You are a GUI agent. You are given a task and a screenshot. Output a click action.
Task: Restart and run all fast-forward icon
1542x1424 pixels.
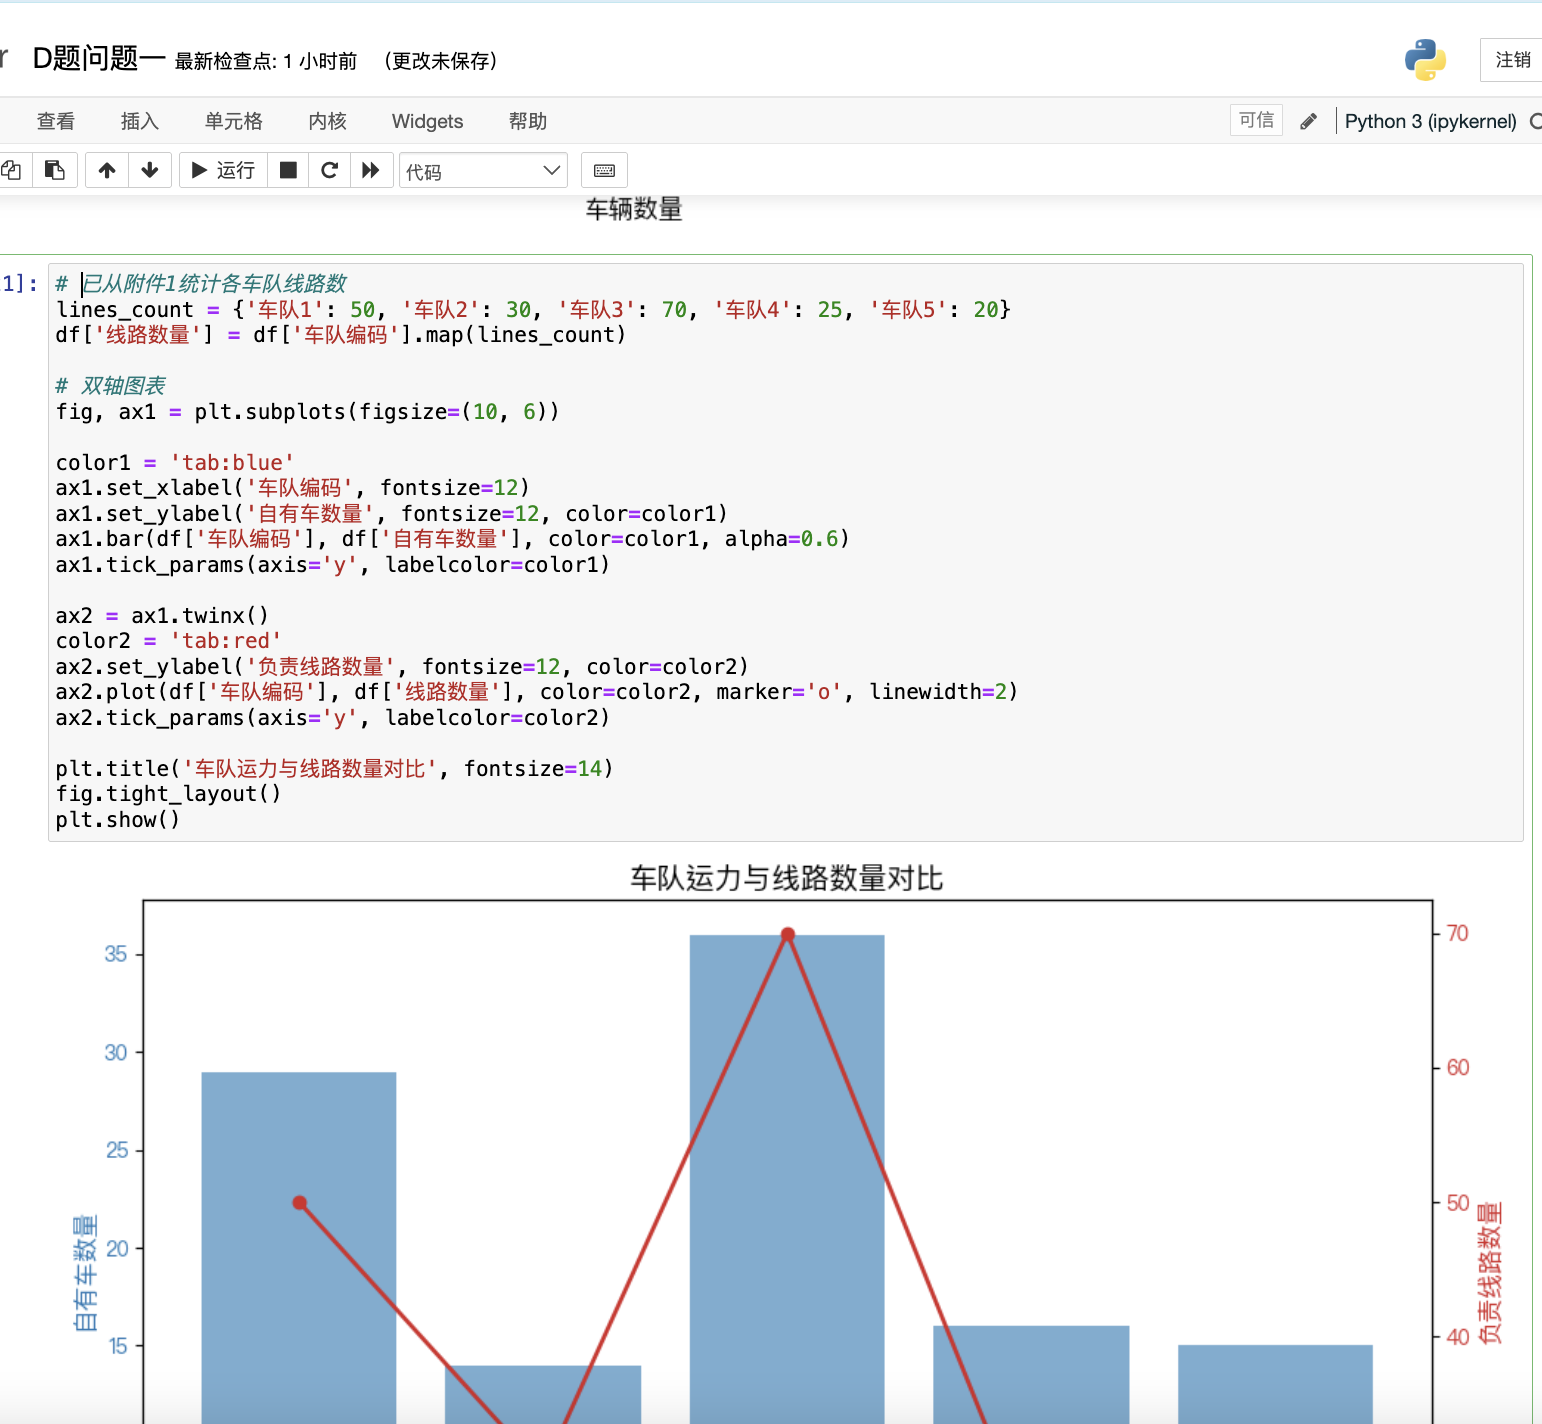pos(371,170)
